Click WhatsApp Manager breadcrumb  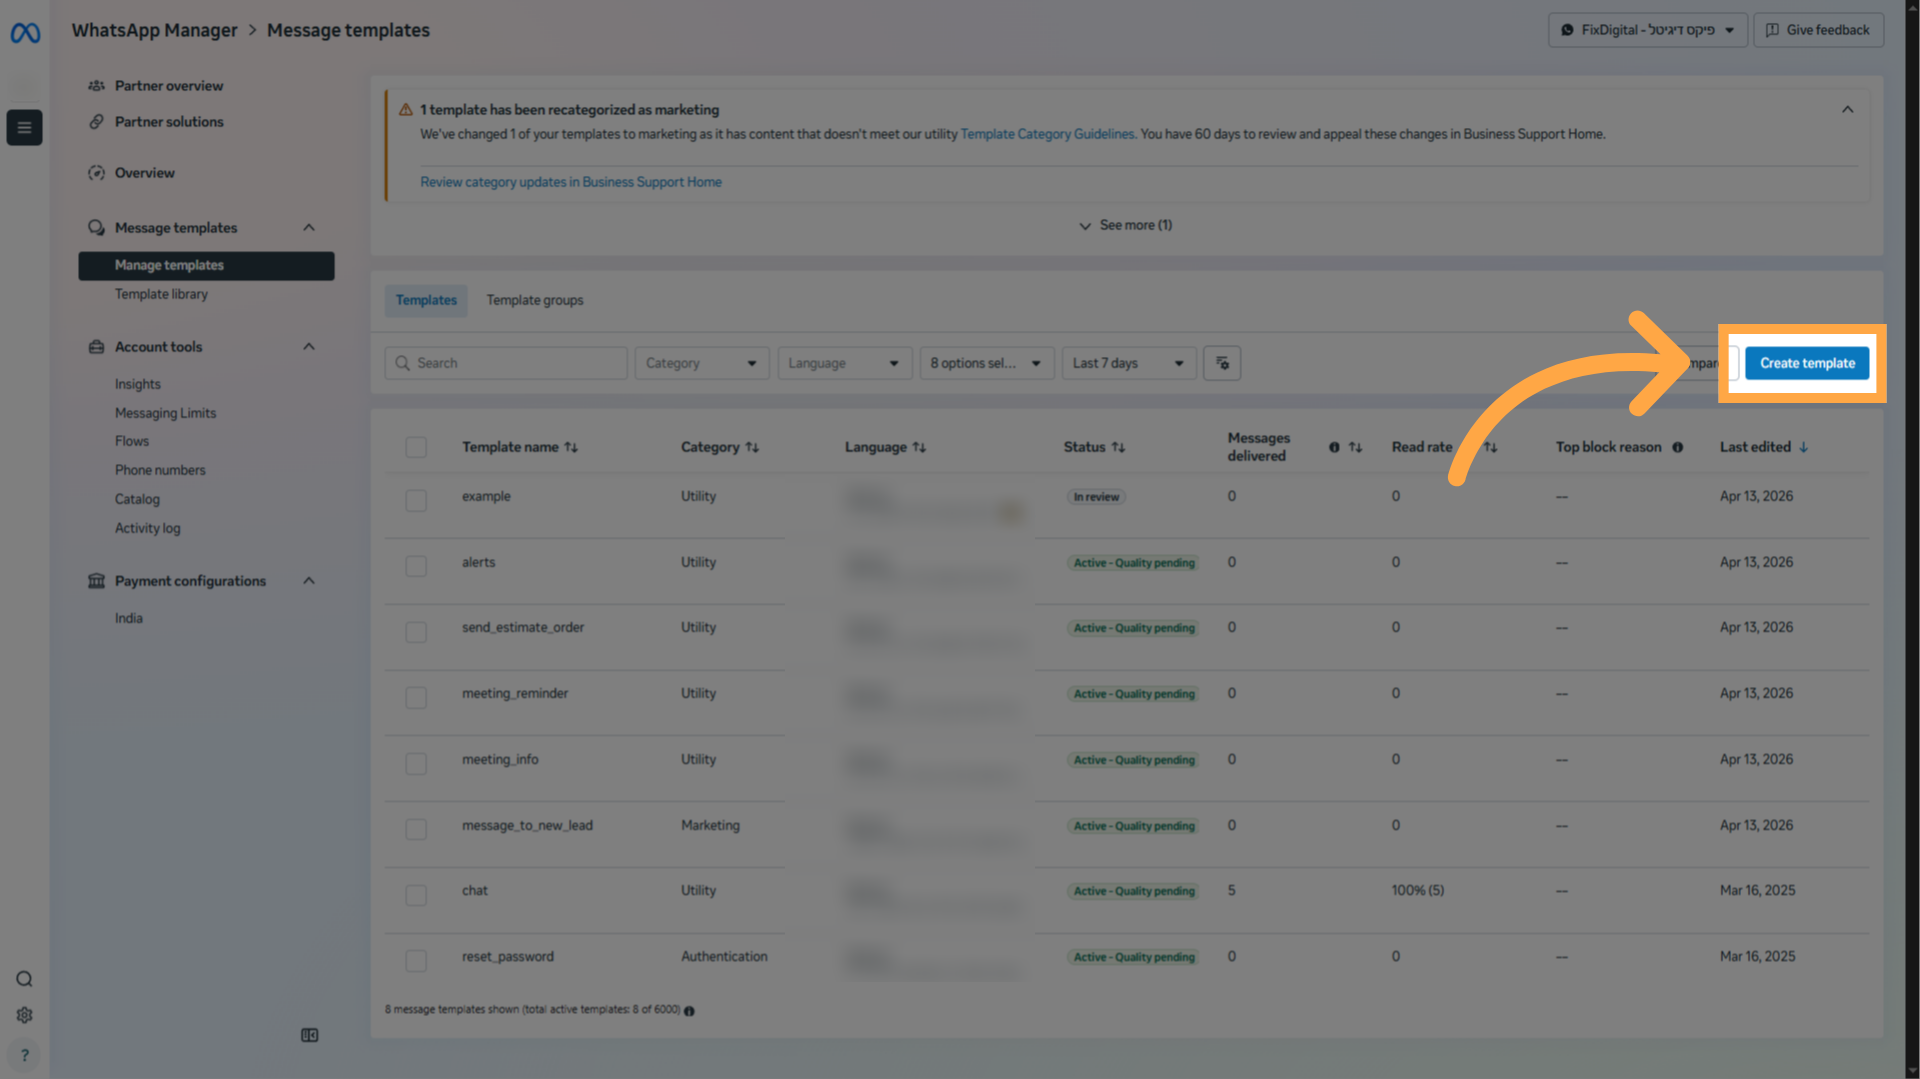[155, 31]
